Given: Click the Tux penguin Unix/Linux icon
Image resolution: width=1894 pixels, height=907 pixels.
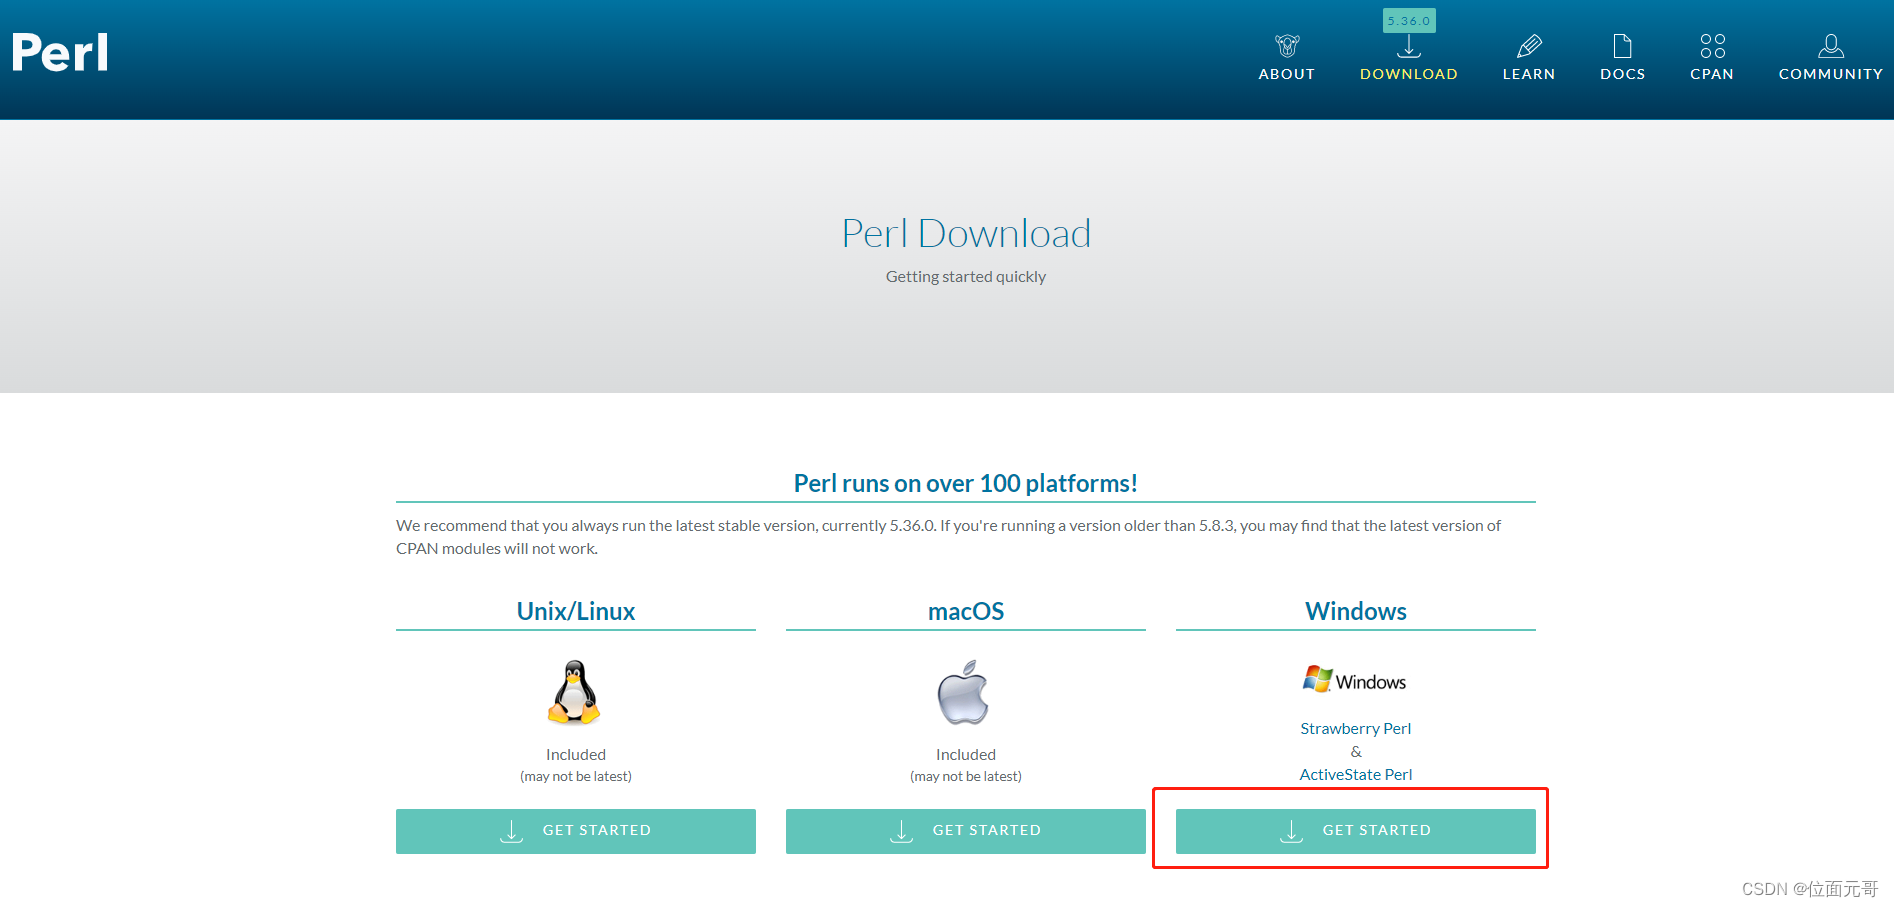Looking at the screenshot, I should click(x=575, y=692).
